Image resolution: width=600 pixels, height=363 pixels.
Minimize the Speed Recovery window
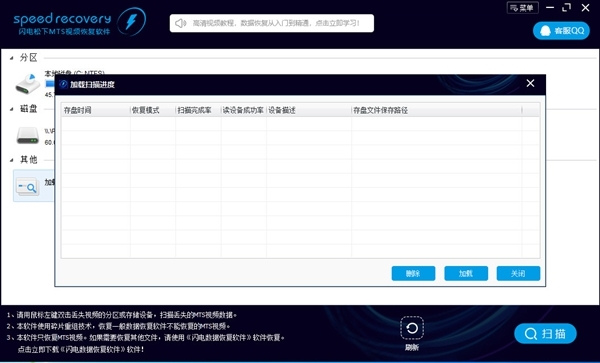point(550,8)
